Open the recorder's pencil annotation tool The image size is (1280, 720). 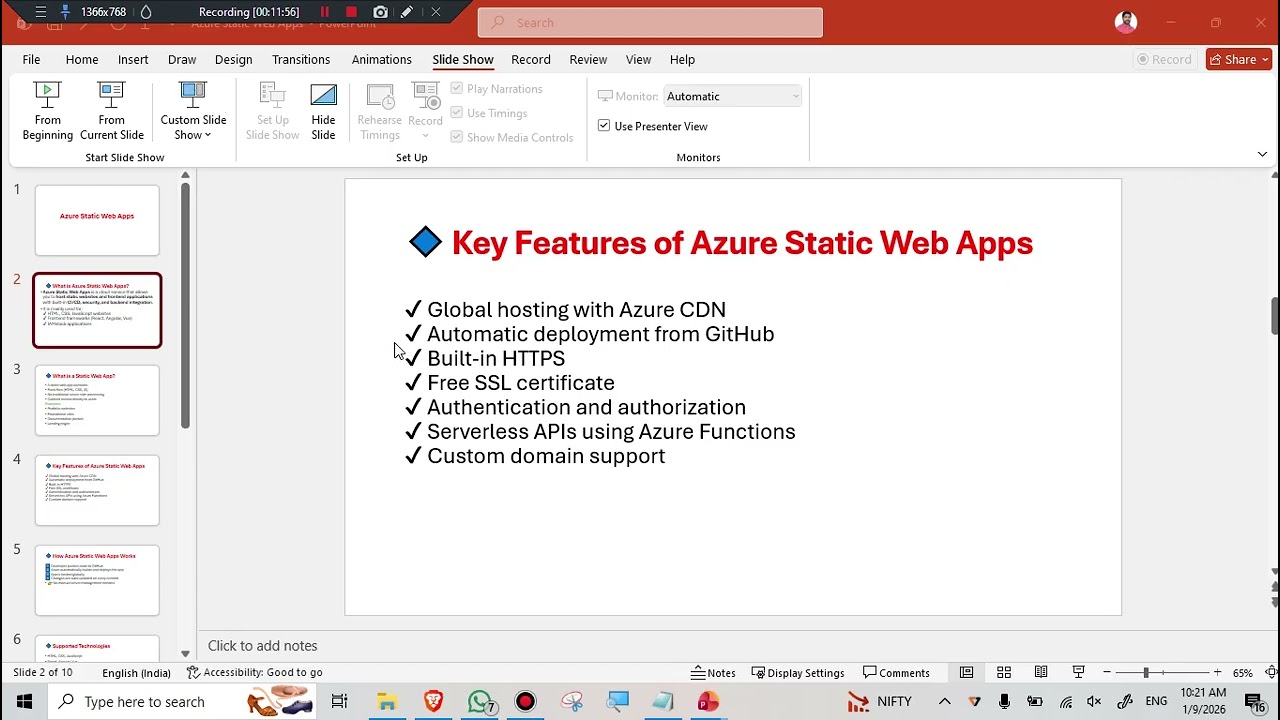coord(407,12)
